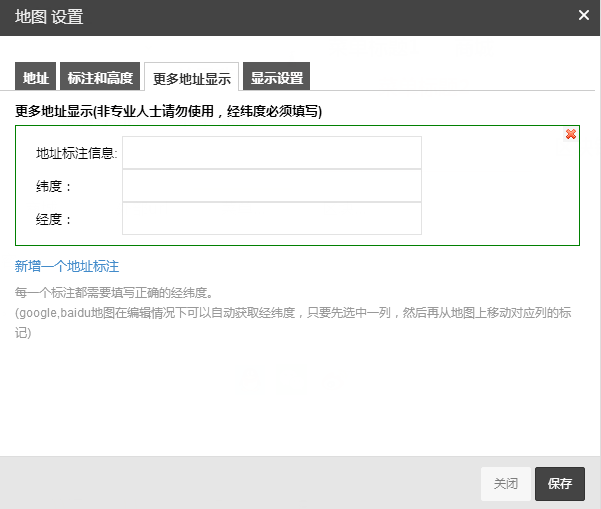Select the heading text 更多地址显示(非专业人士请勿使用，经纬度必须填写)
The image size is (601, 509).
tap(169, 111)
